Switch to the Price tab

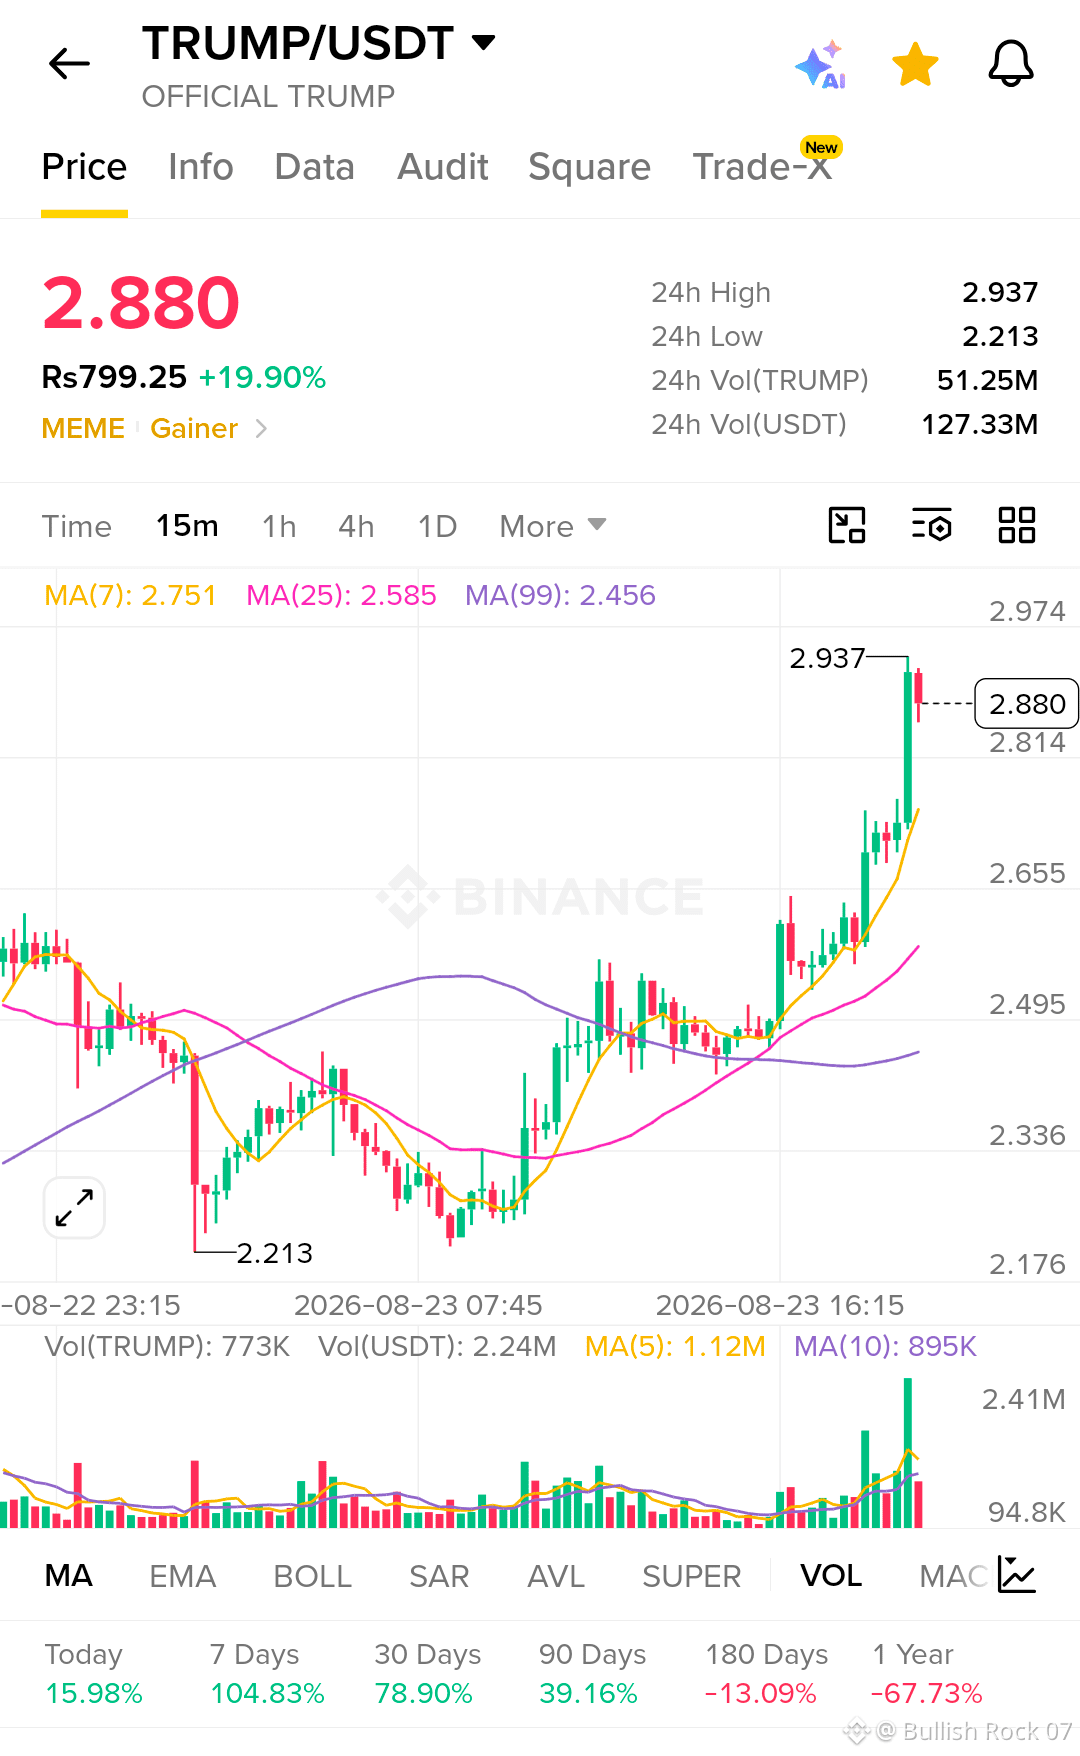pos(84,167)
